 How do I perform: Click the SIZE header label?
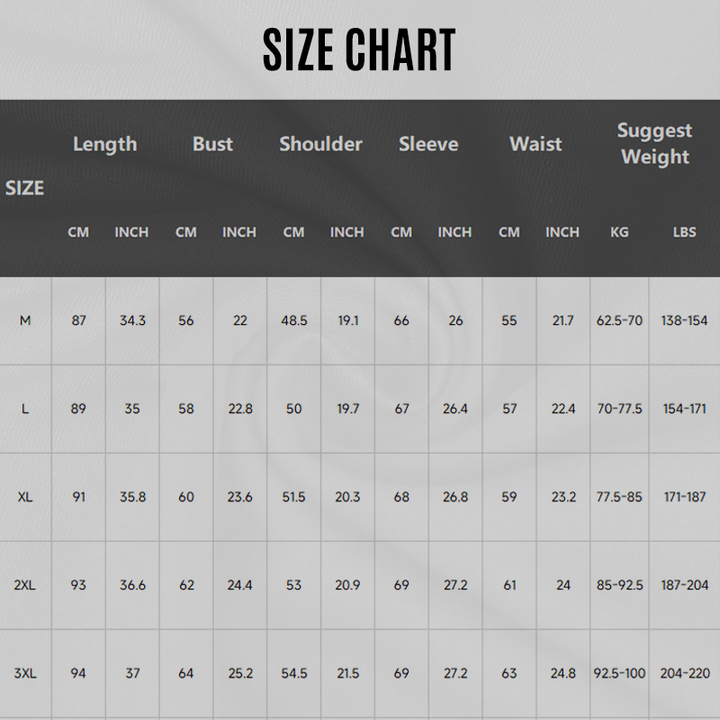coord(25,188)
